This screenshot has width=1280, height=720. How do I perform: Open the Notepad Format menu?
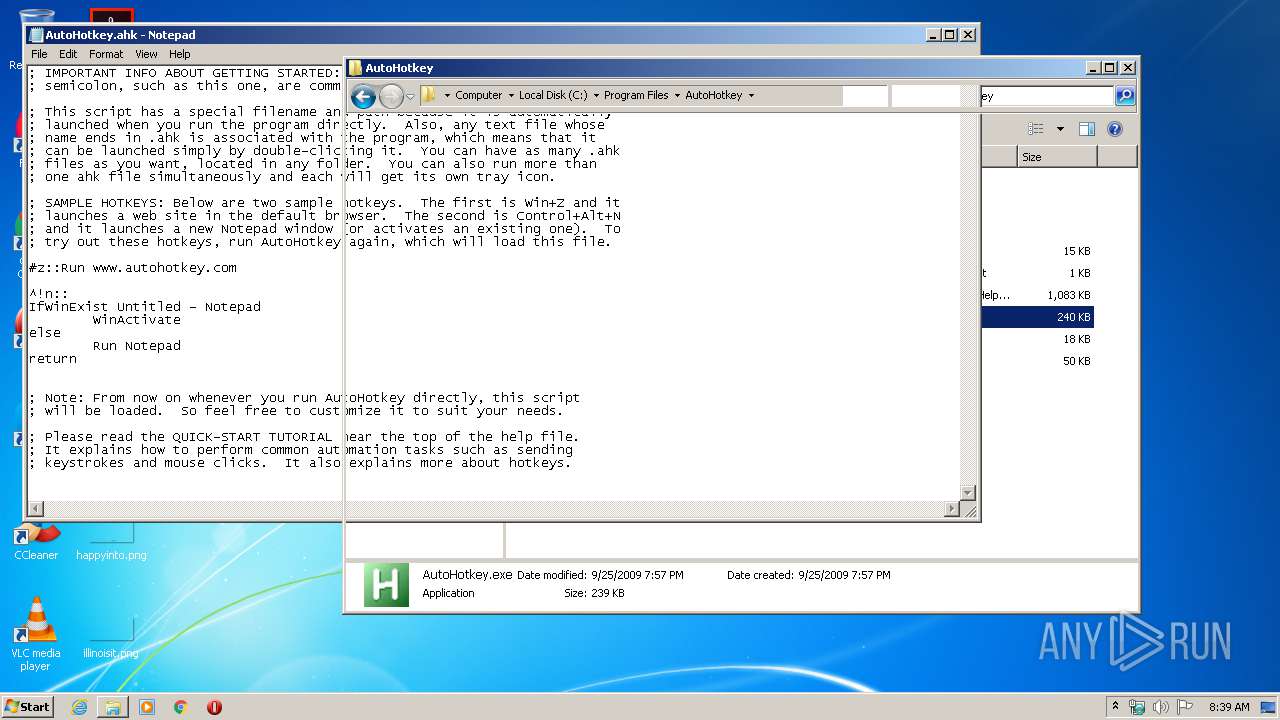(x=106, y=54)
